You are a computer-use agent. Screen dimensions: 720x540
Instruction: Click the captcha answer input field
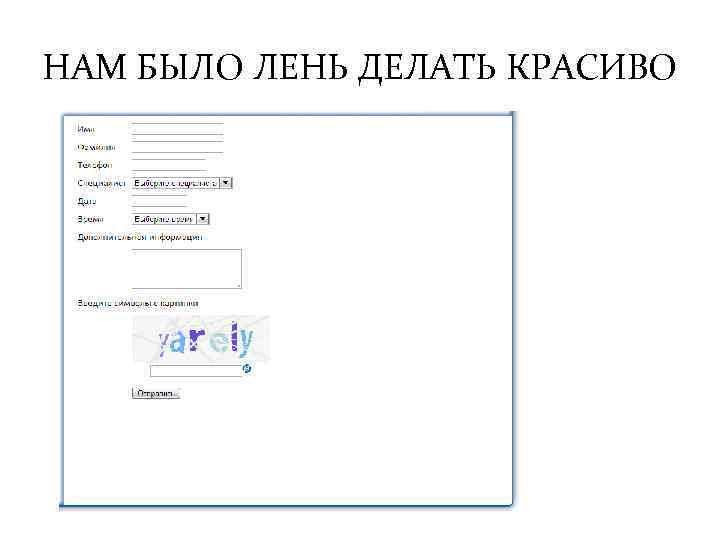pos(196,371)
